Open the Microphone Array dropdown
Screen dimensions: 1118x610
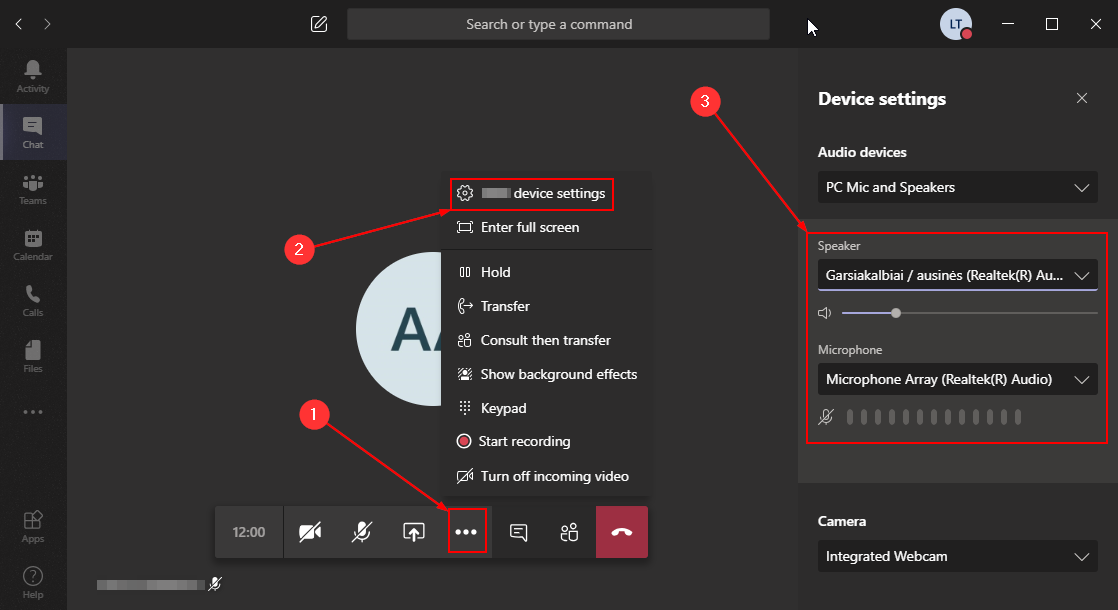tap(957, 379)
